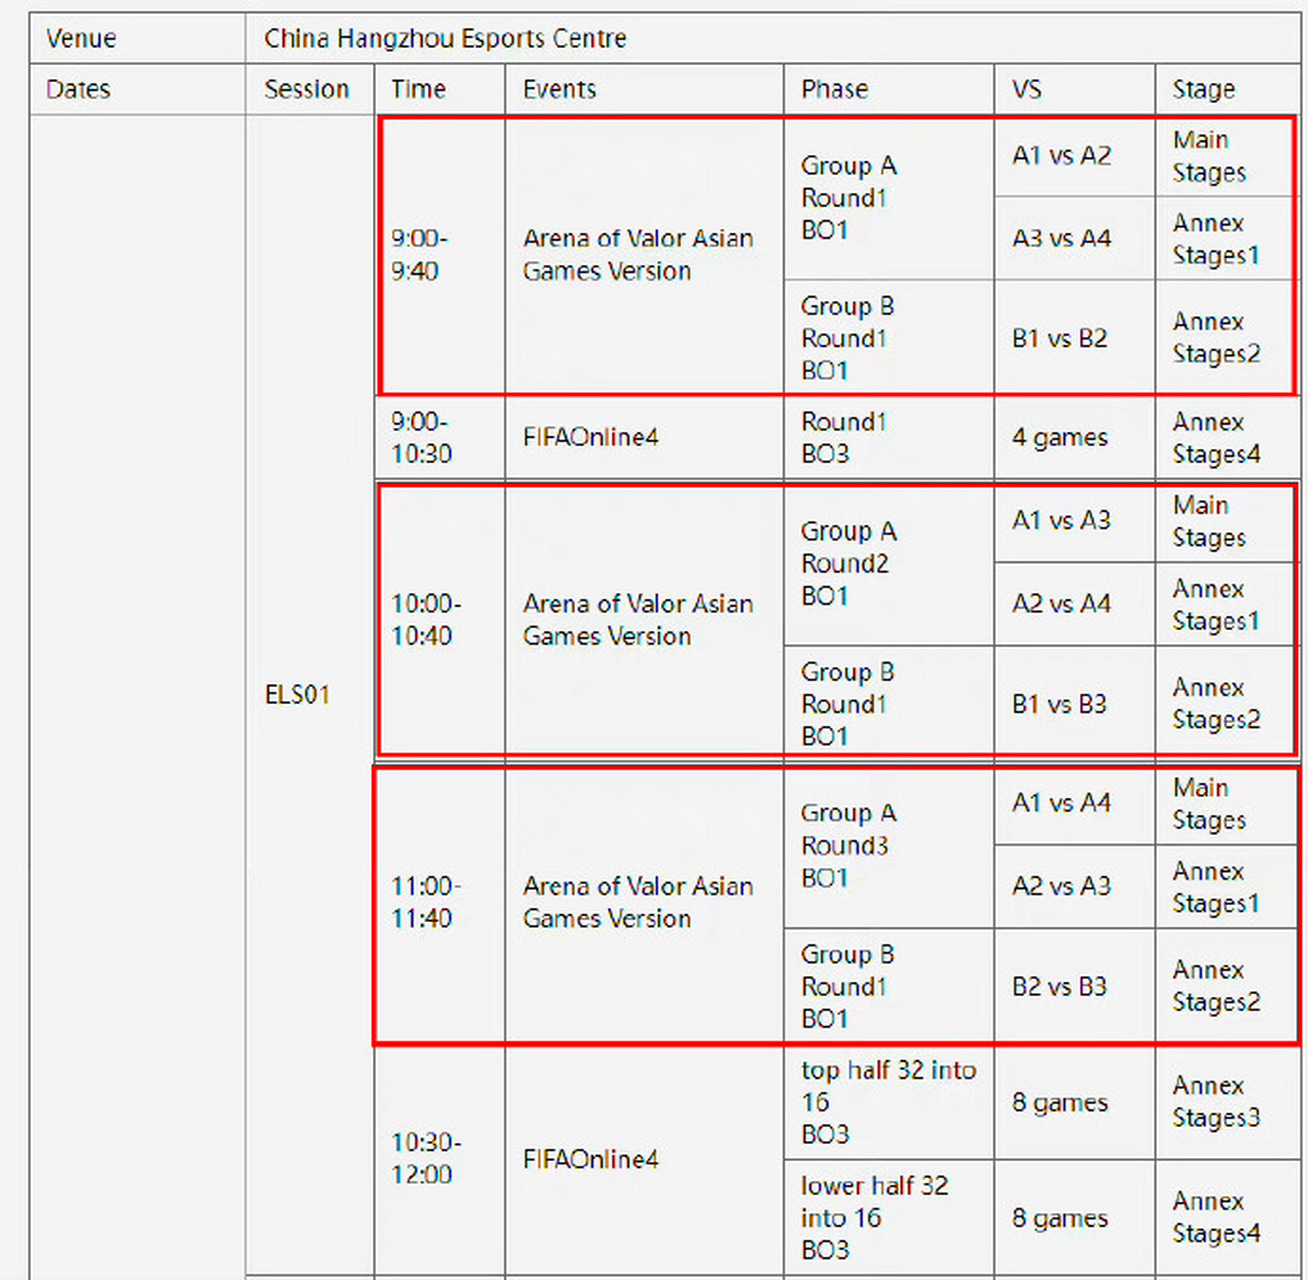Click the "VS" column header
The height and width of the screenshot is (1280, 1308).
click(x=1075, y=90)
